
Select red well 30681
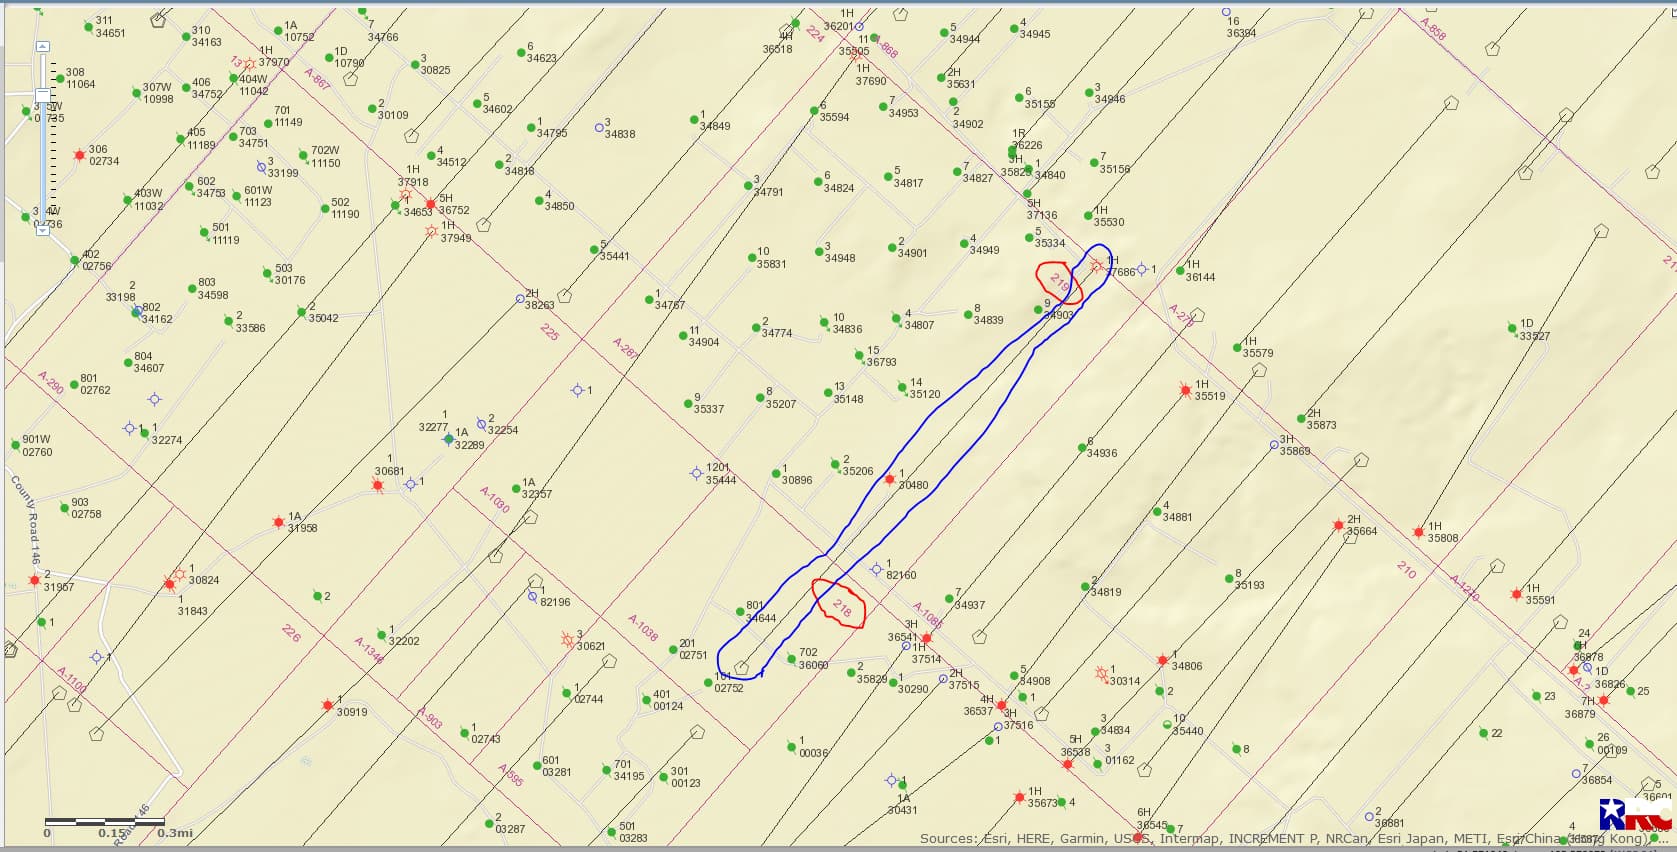click(x=377, y=485)
